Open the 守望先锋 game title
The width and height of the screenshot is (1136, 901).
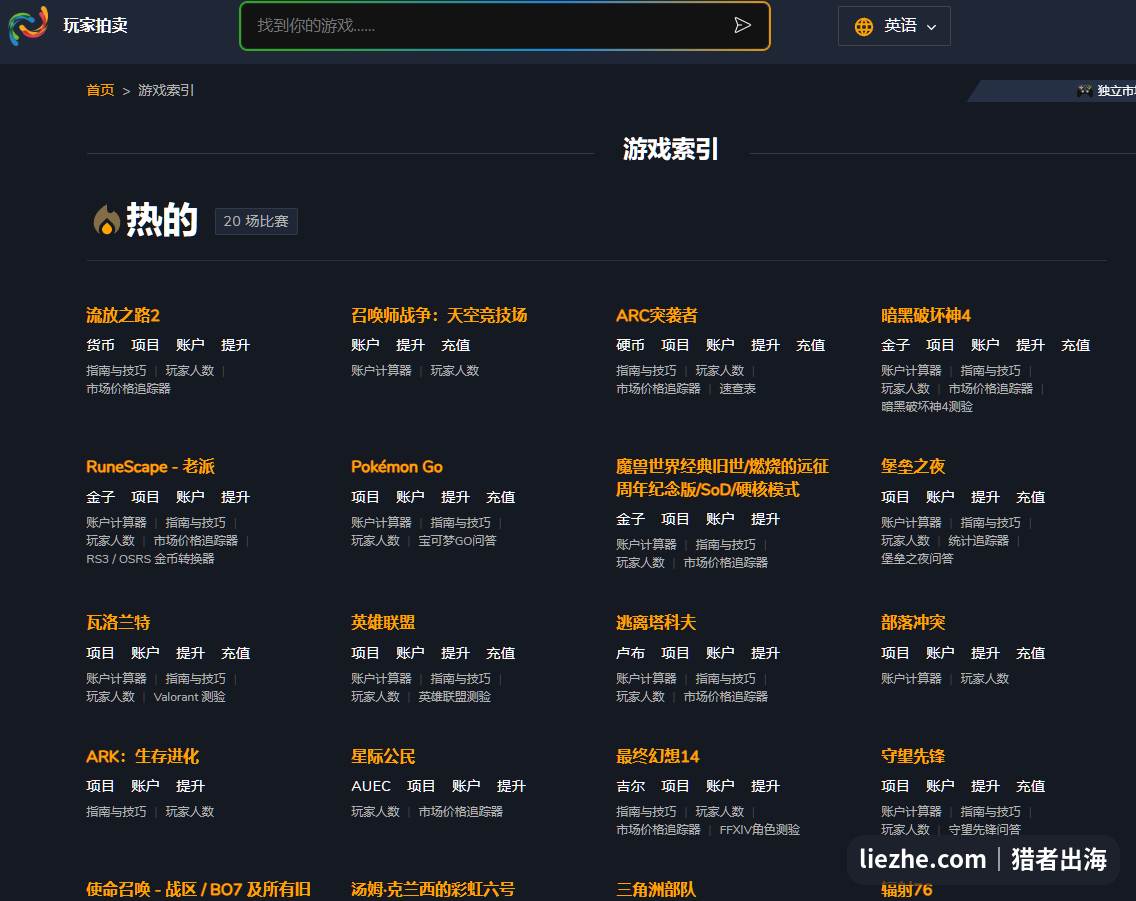click(x=913, y=756)
